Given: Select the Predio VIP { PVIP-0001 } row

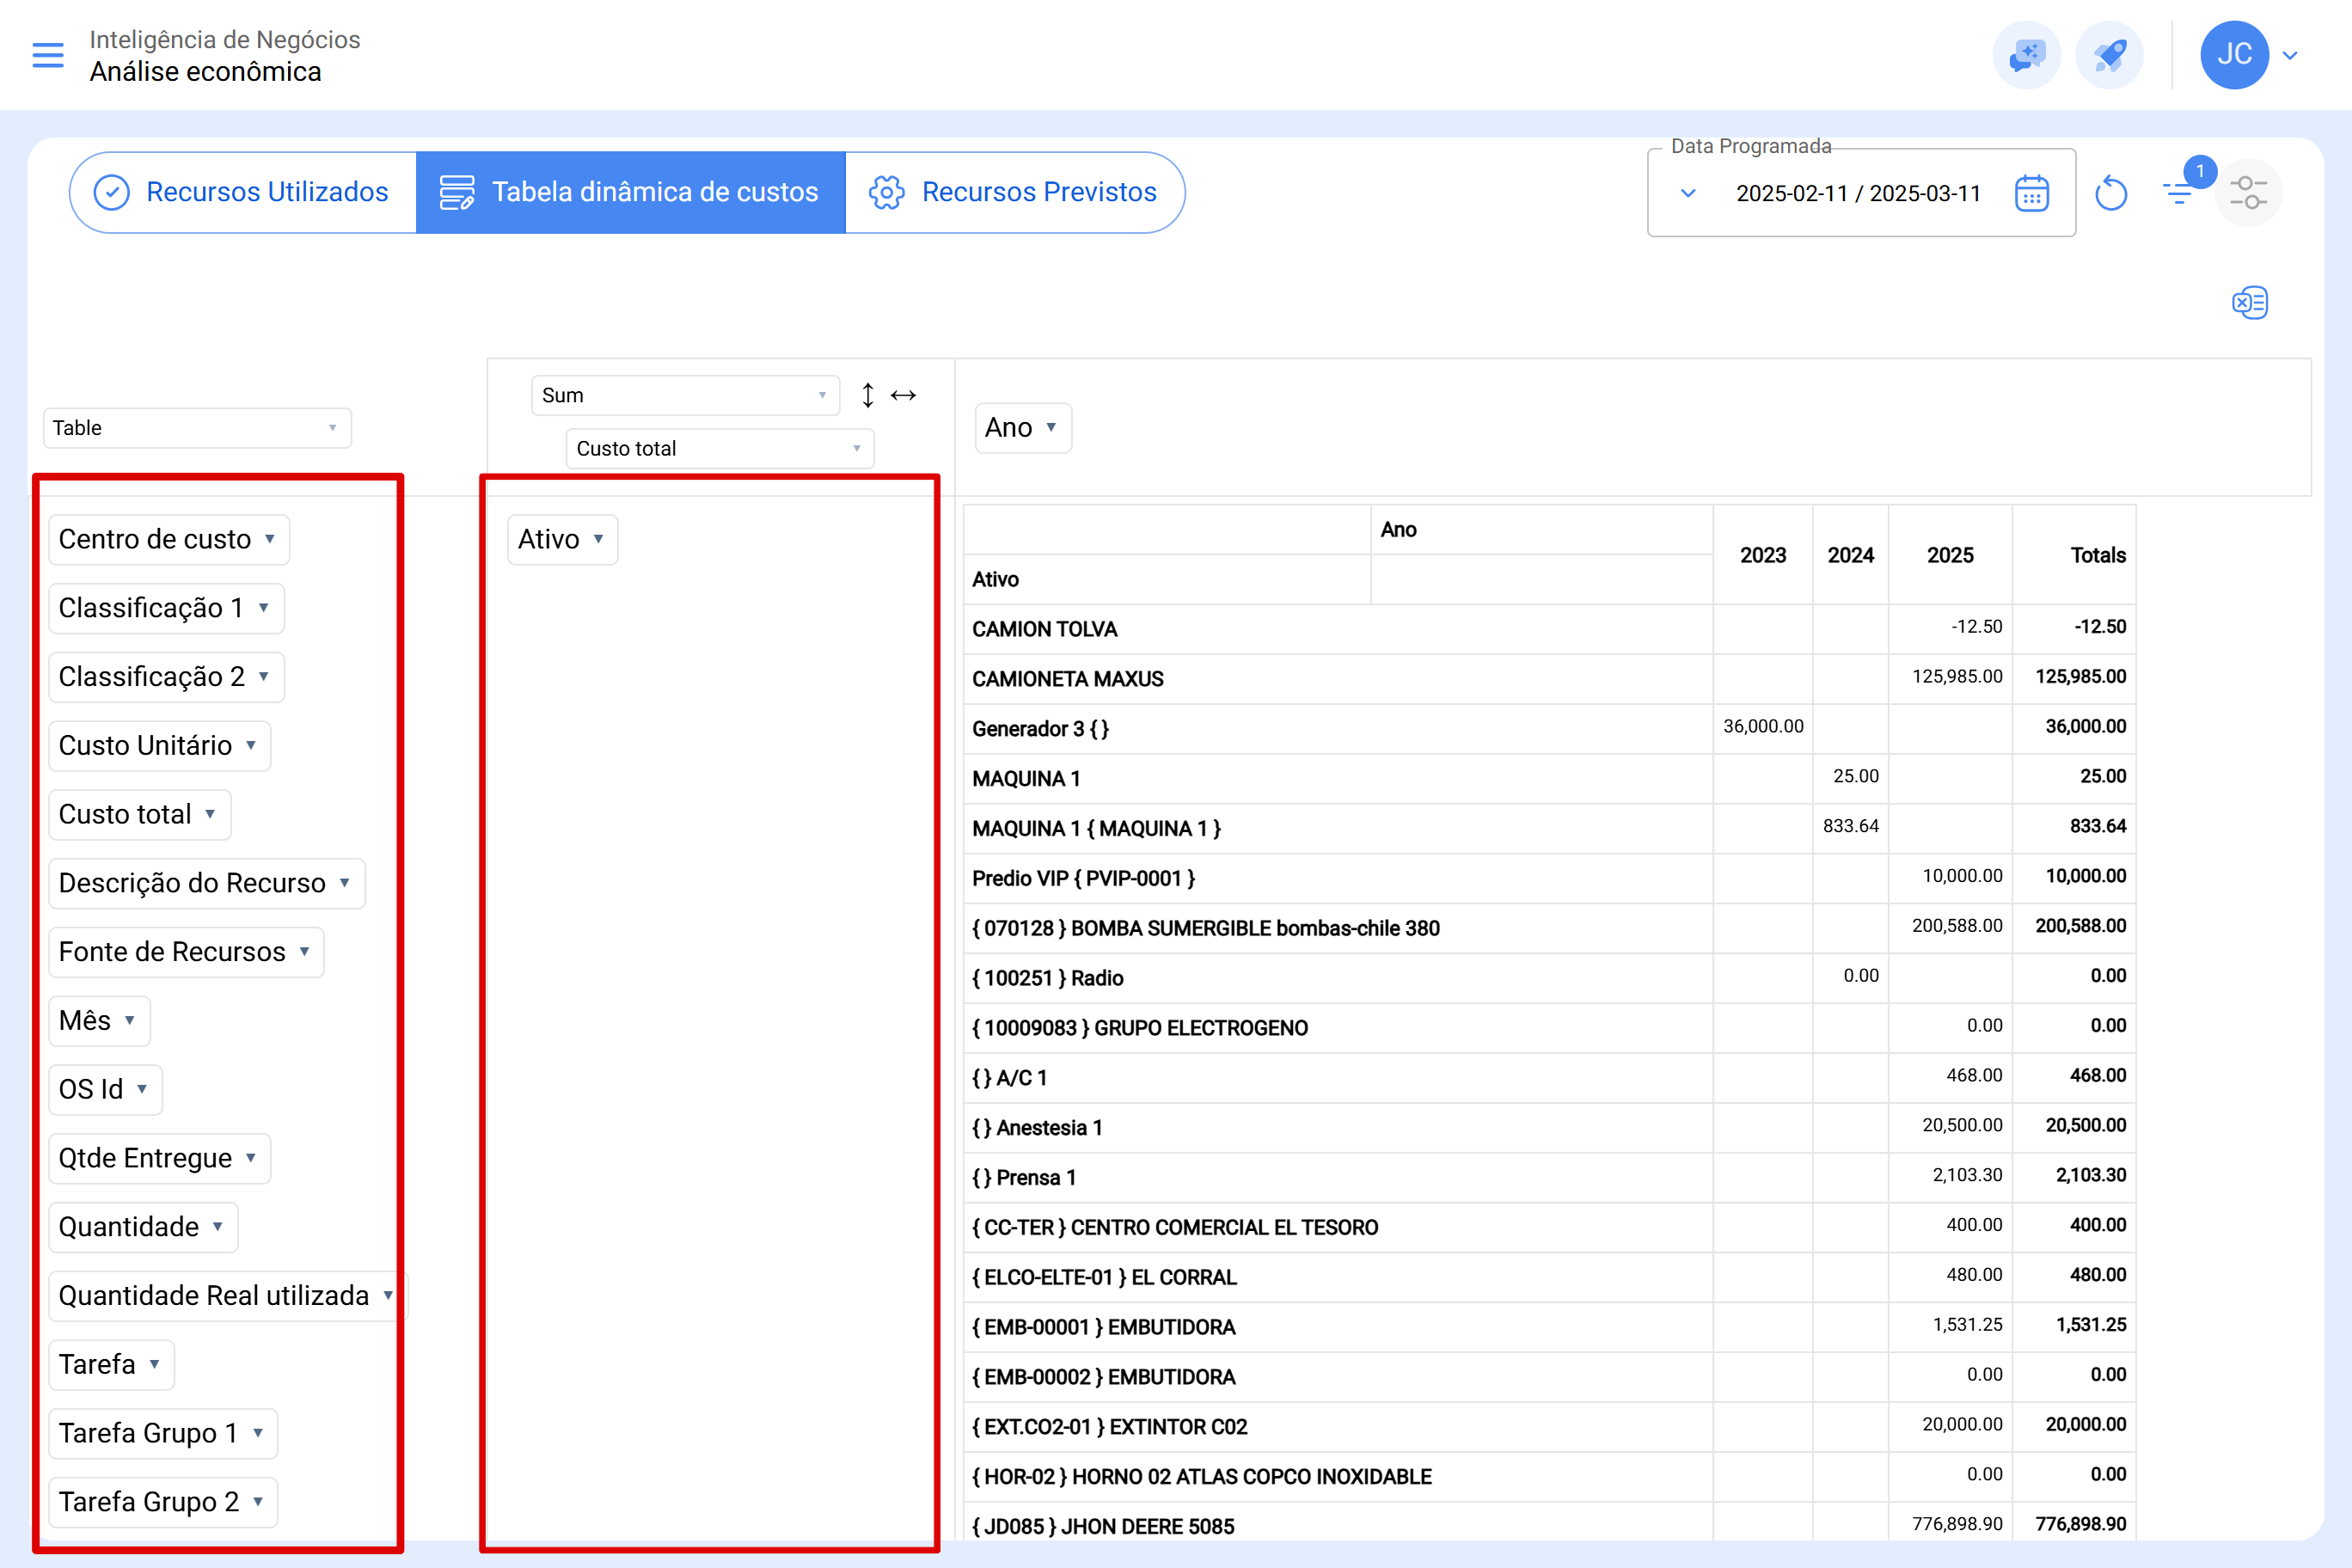Looking at the screenshot, I should [x=1338, y=878].
